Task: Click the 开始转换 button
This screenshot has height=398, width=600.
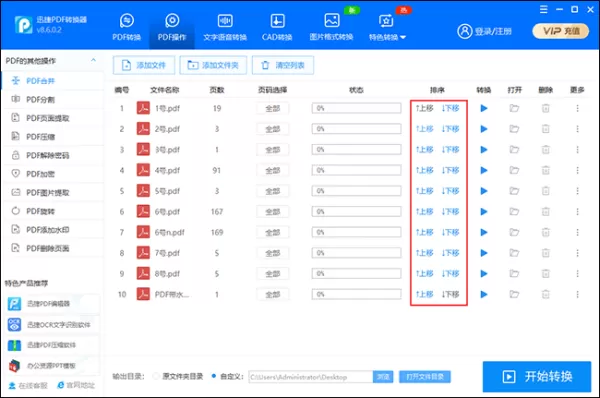Action: click(536, 377)
